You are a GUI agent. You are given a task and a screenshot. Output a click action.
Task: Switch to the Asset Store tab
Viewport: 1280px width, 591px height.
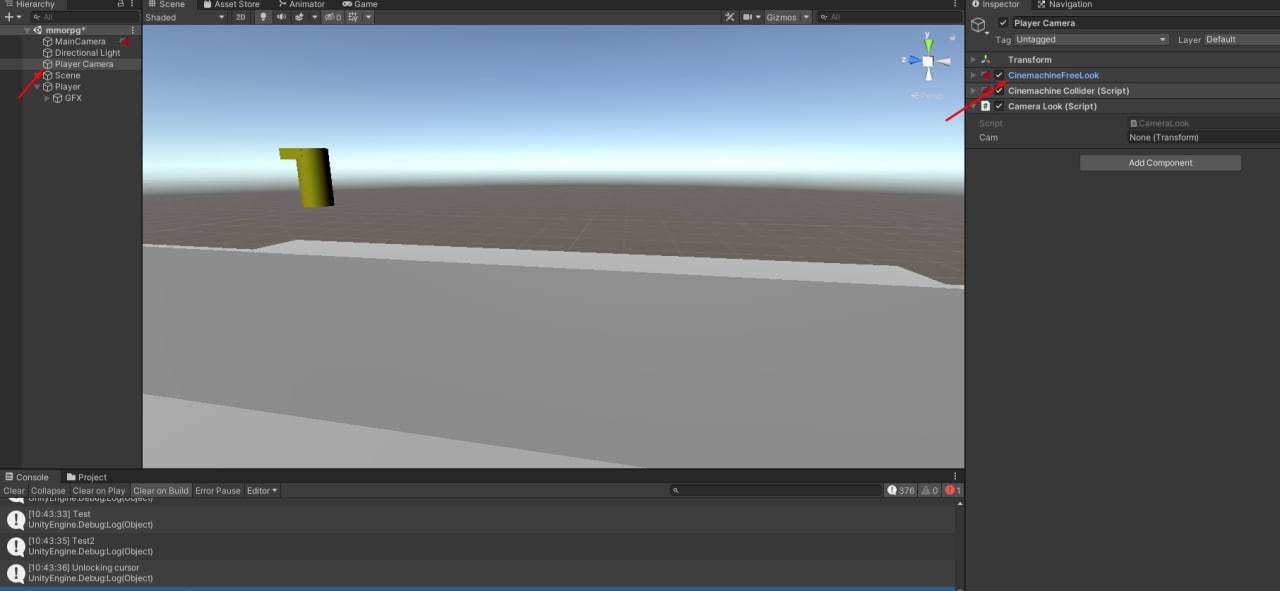point(231,4)
